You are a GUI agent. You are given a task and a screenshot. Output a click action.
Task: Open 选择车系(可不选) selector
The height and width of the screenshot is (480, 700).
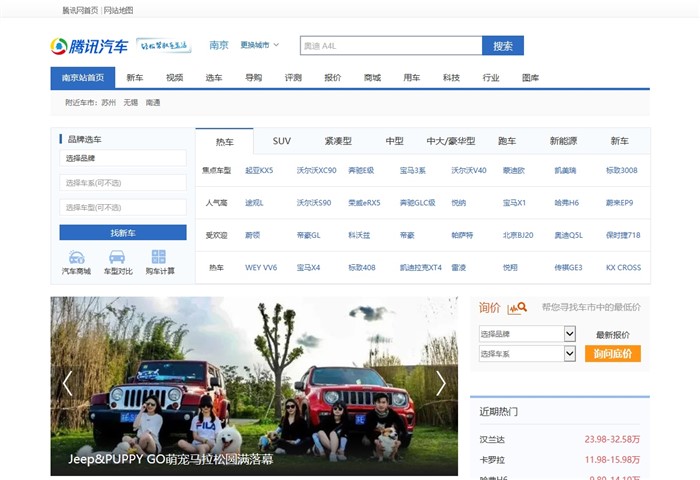click(x=123, y=183)
